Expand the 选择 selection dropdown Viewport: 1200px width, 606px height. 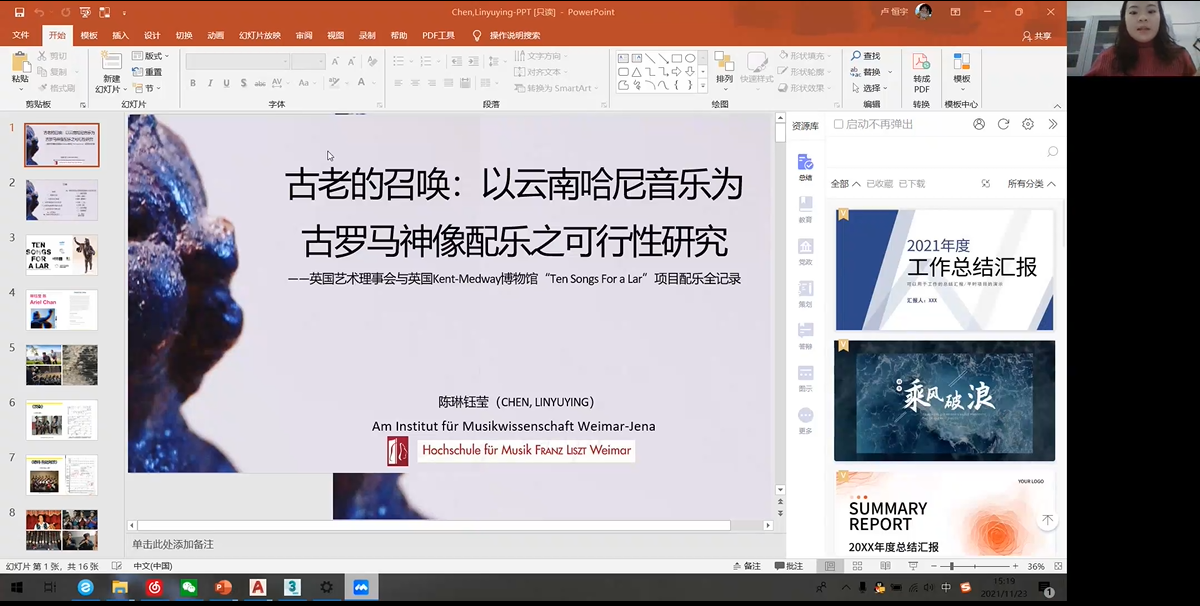coord(871,88)
